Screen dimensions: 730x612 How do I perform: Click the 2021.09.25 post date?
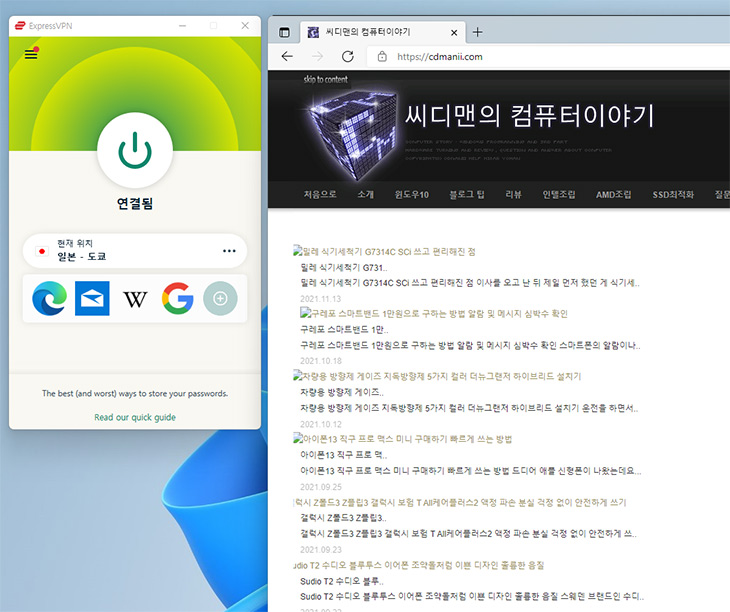coord(321,487)
